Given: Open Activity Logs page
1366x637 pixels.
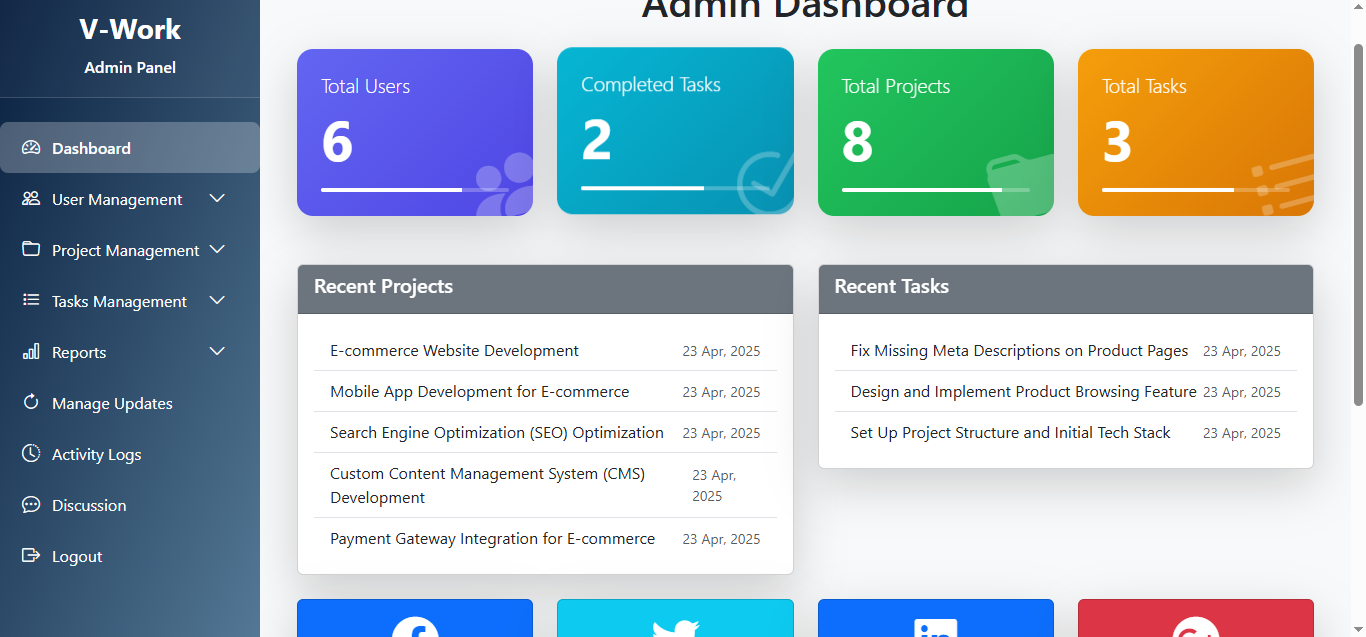Looking at the screenshot, I should [130, 454].
